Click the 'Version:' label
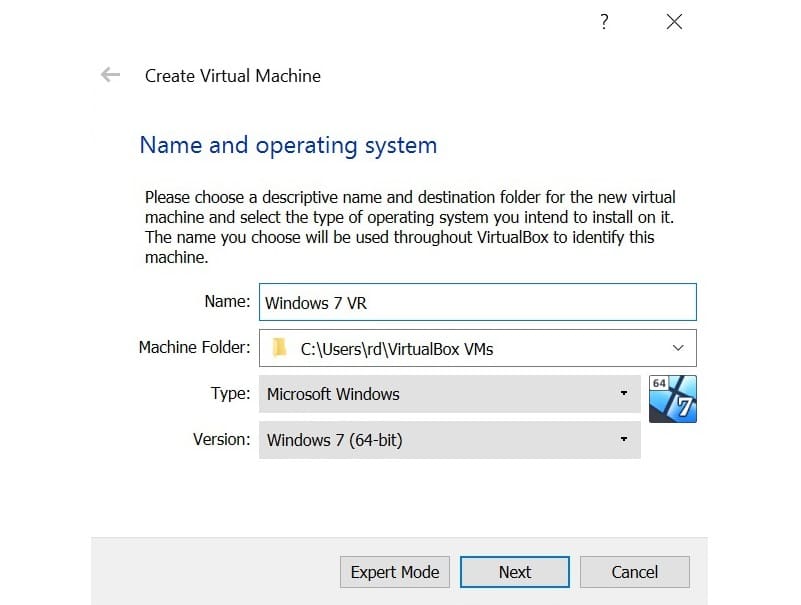801x605 pixels. pyautogui.click(x=222, y=439)
